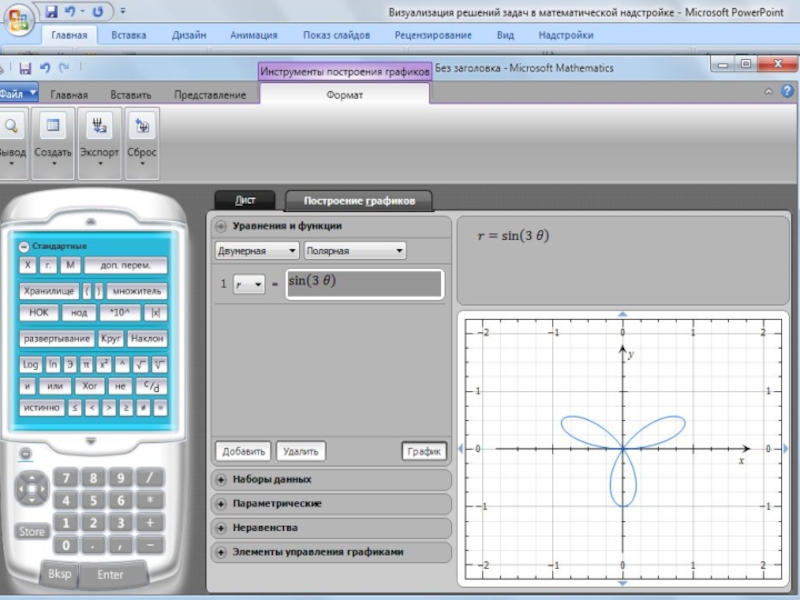
Task: Undo last action in PowerPoint quick access toolbar
Action: pyautogui.click(x=70, y=11)
